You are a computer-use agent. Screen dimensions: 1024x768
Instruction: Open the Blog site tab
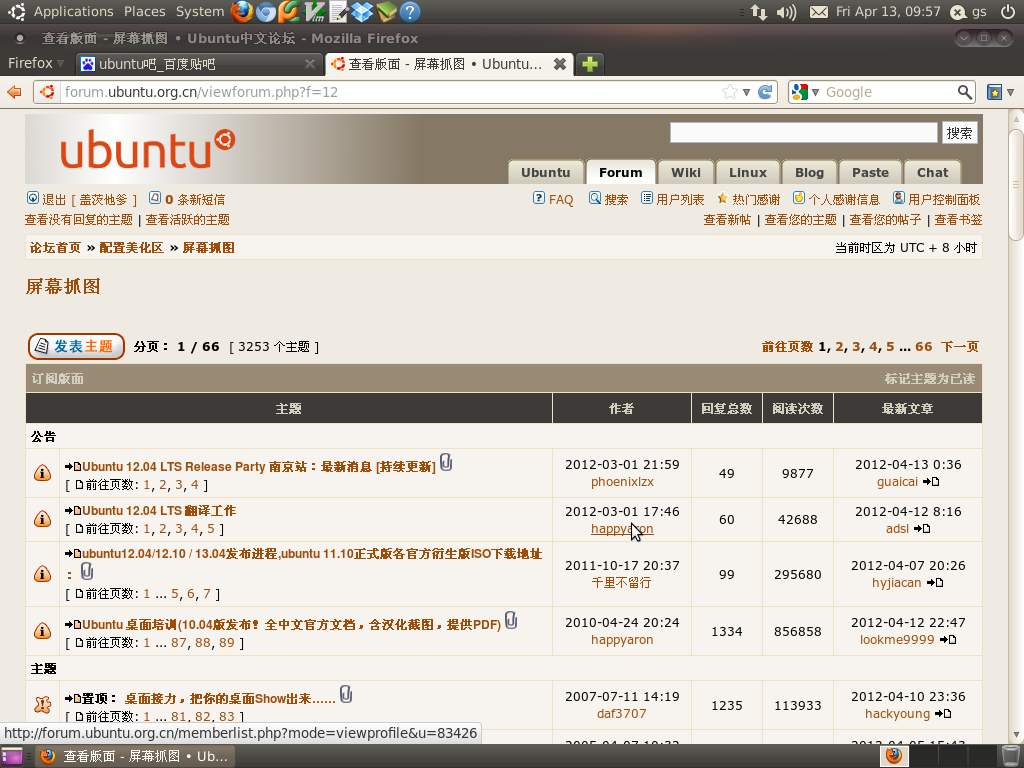pos(809,172)
